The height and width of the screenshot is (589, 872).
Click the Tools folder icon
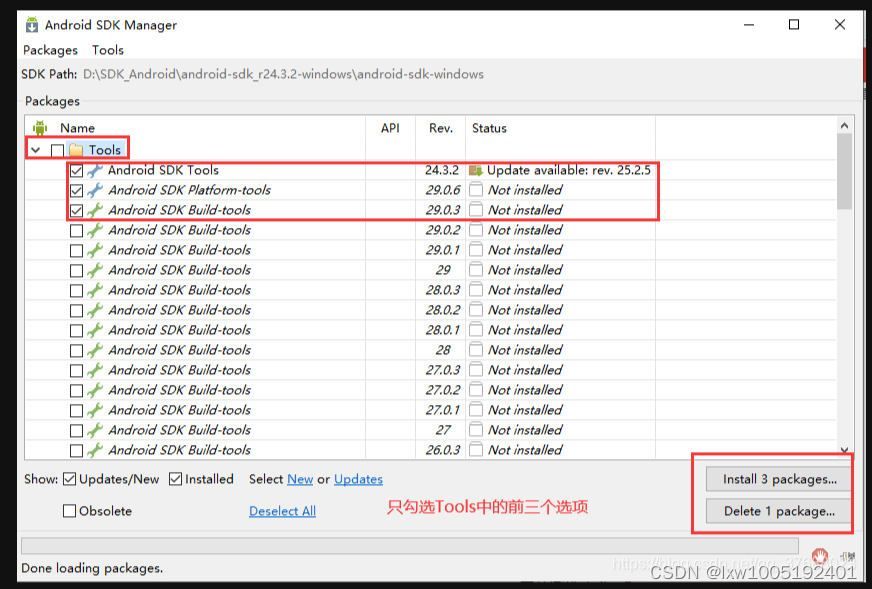pyautogui.click(x=76, y=150)
